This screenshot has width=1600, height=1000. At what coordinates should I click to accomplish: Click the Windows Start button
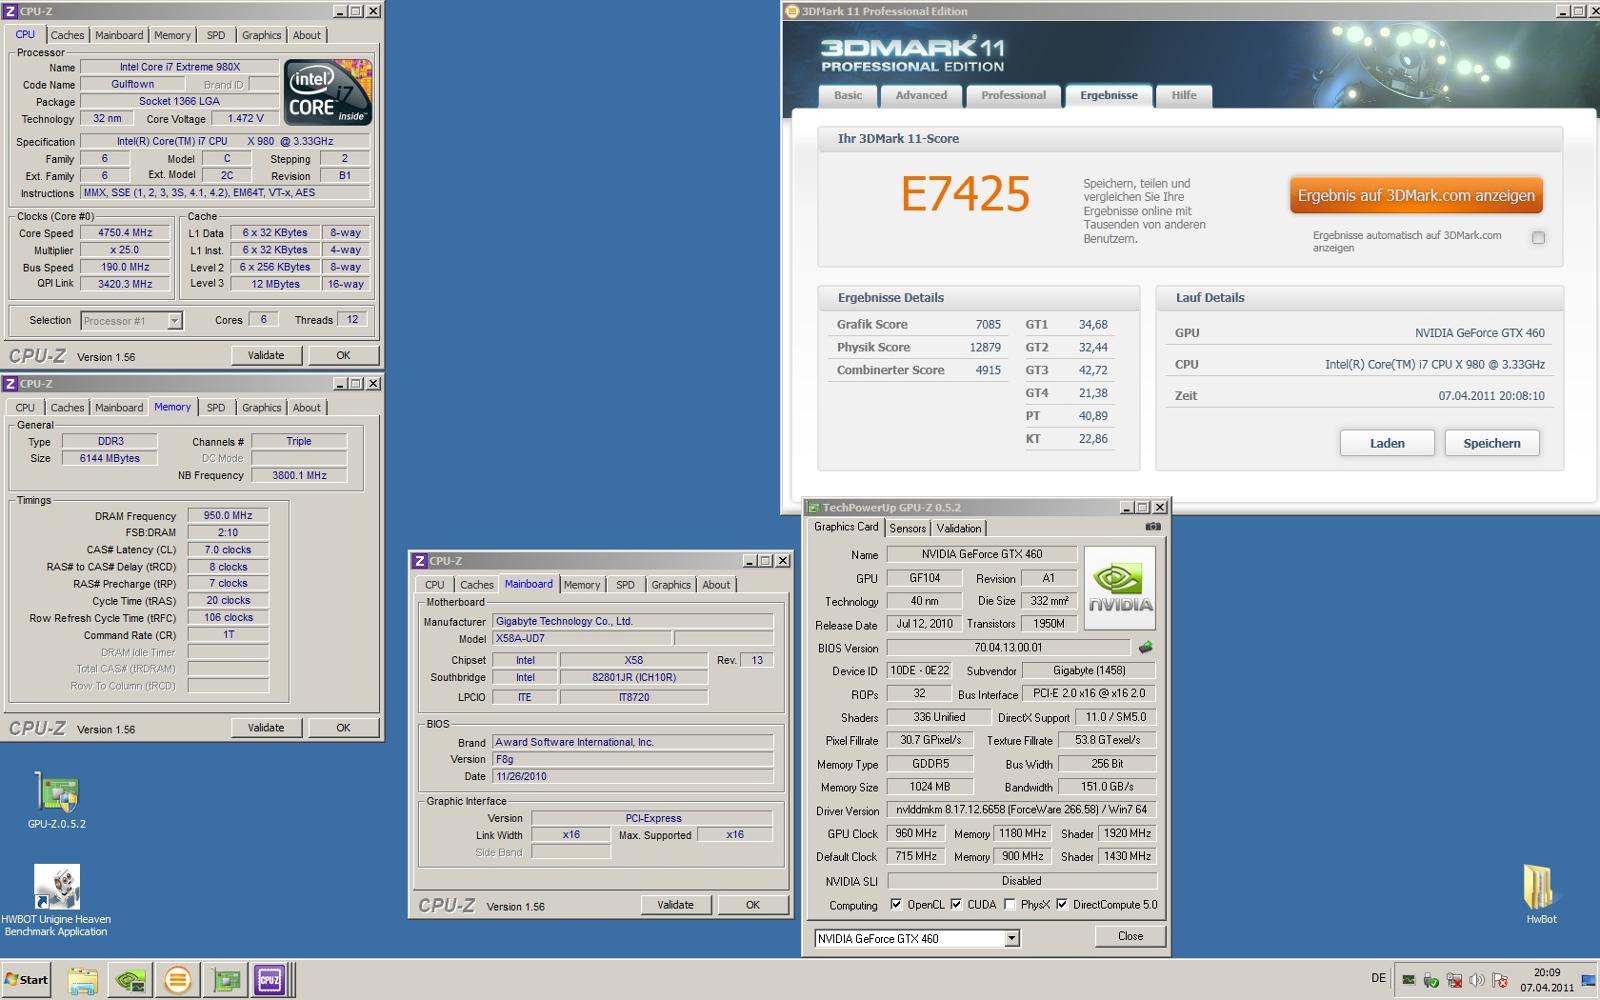pyautogui.click(x=27, y=980)
